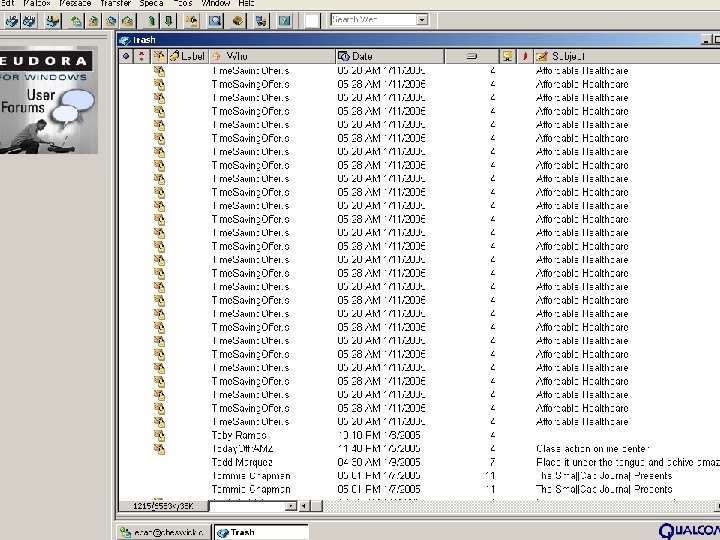Sort by the Mood chili column header
Viewport: 720px width, 540px height.
click(525, 56)
